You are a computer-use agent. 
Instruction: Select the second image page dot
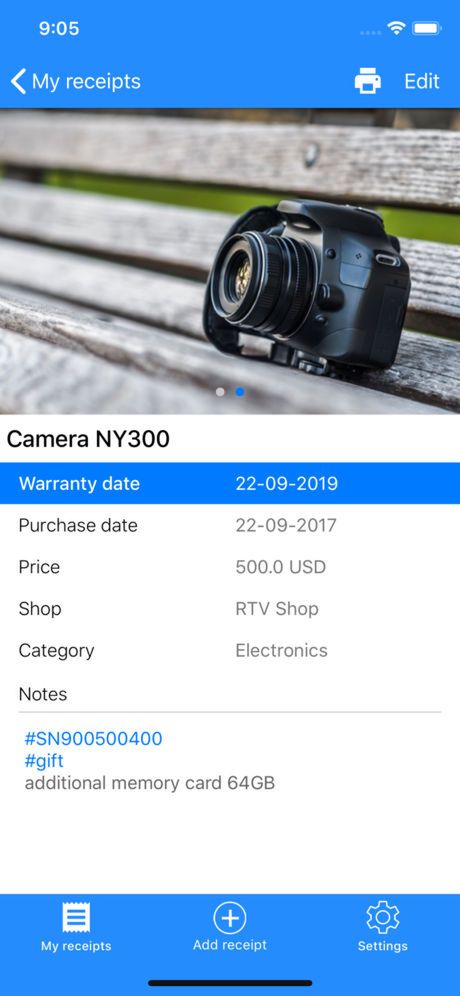pos(240,392)
